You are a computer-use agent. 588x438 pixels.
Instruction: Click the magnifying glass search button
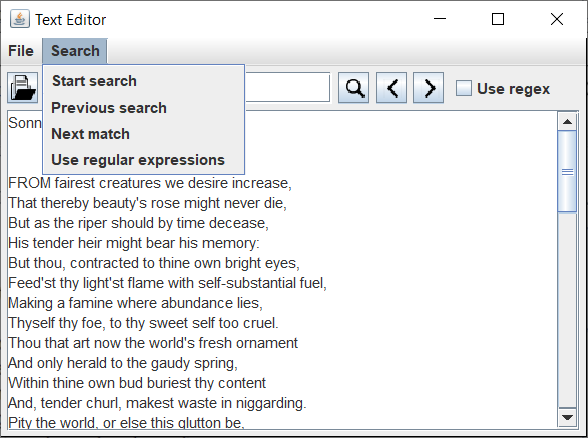[354, 88]
